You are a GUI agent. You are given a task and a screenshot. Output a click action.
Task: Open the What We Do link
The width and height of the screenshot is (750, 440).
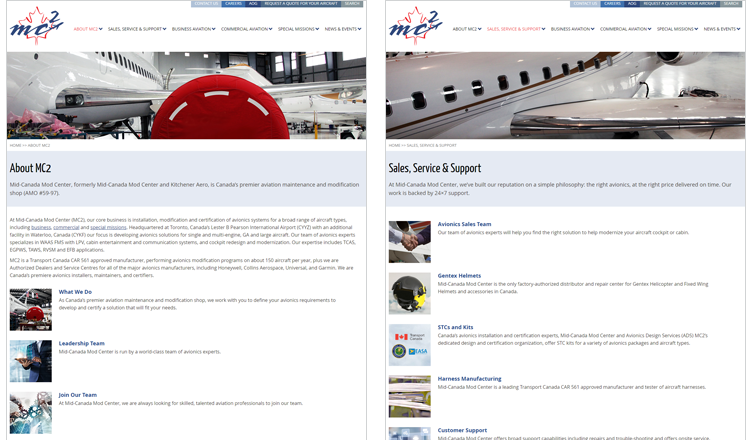point(75,292)
